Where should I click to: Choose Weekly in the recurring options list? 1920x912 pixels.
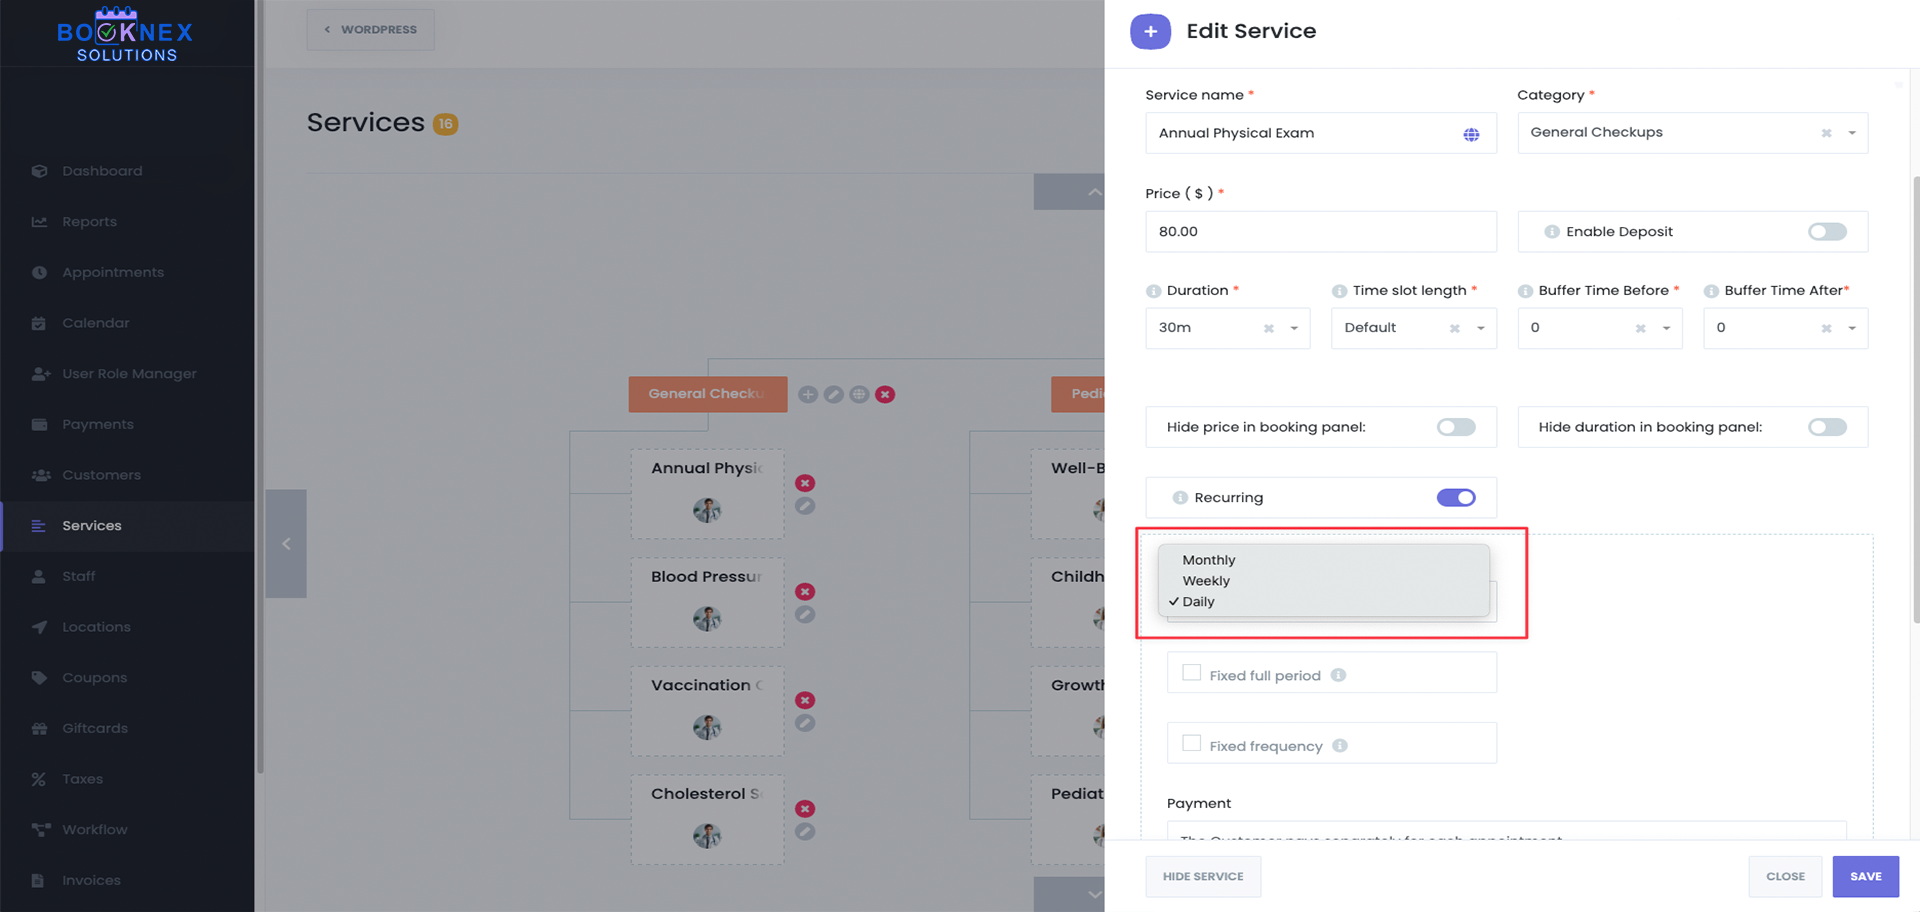coord(1206,581)
